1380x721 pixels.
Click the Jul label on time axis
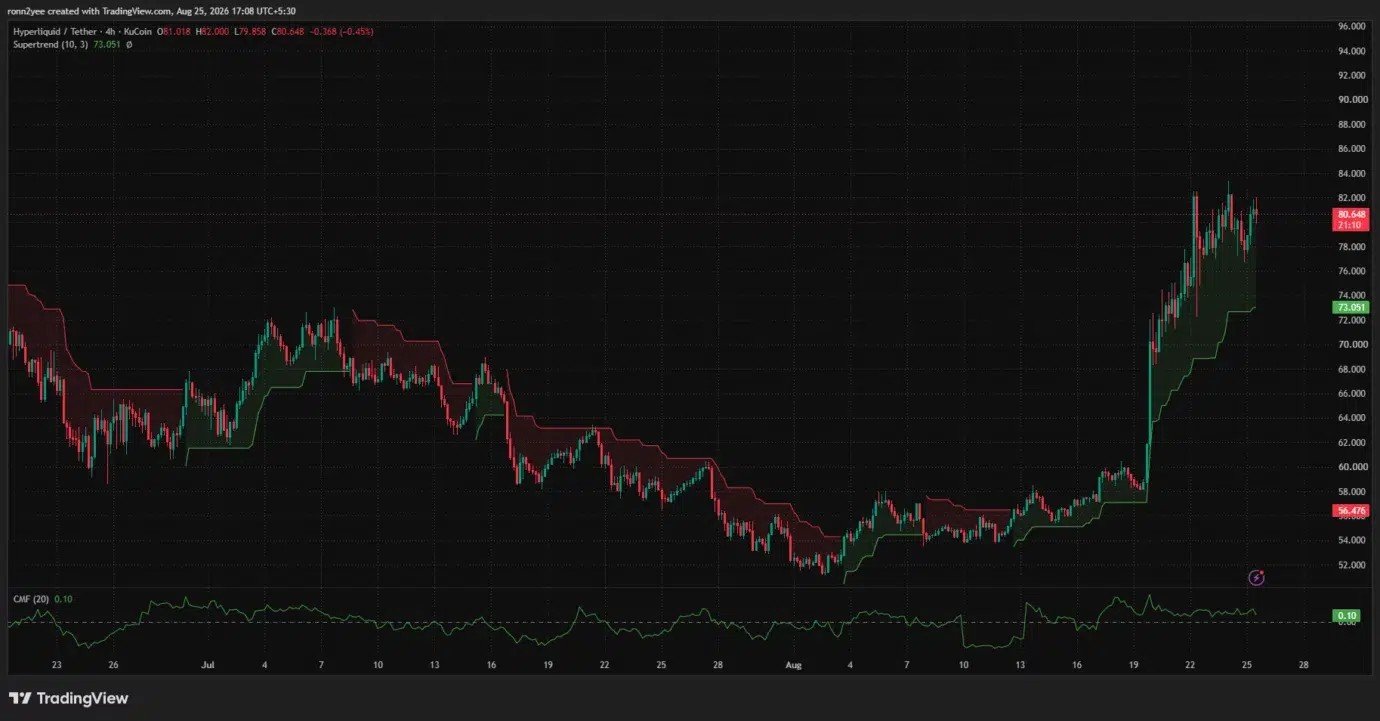[x=207, y=664]
